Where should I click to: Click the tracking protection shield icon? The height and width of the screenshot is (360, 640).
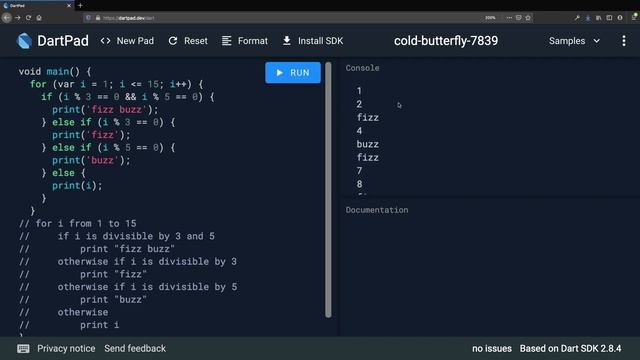coord(88,18)
